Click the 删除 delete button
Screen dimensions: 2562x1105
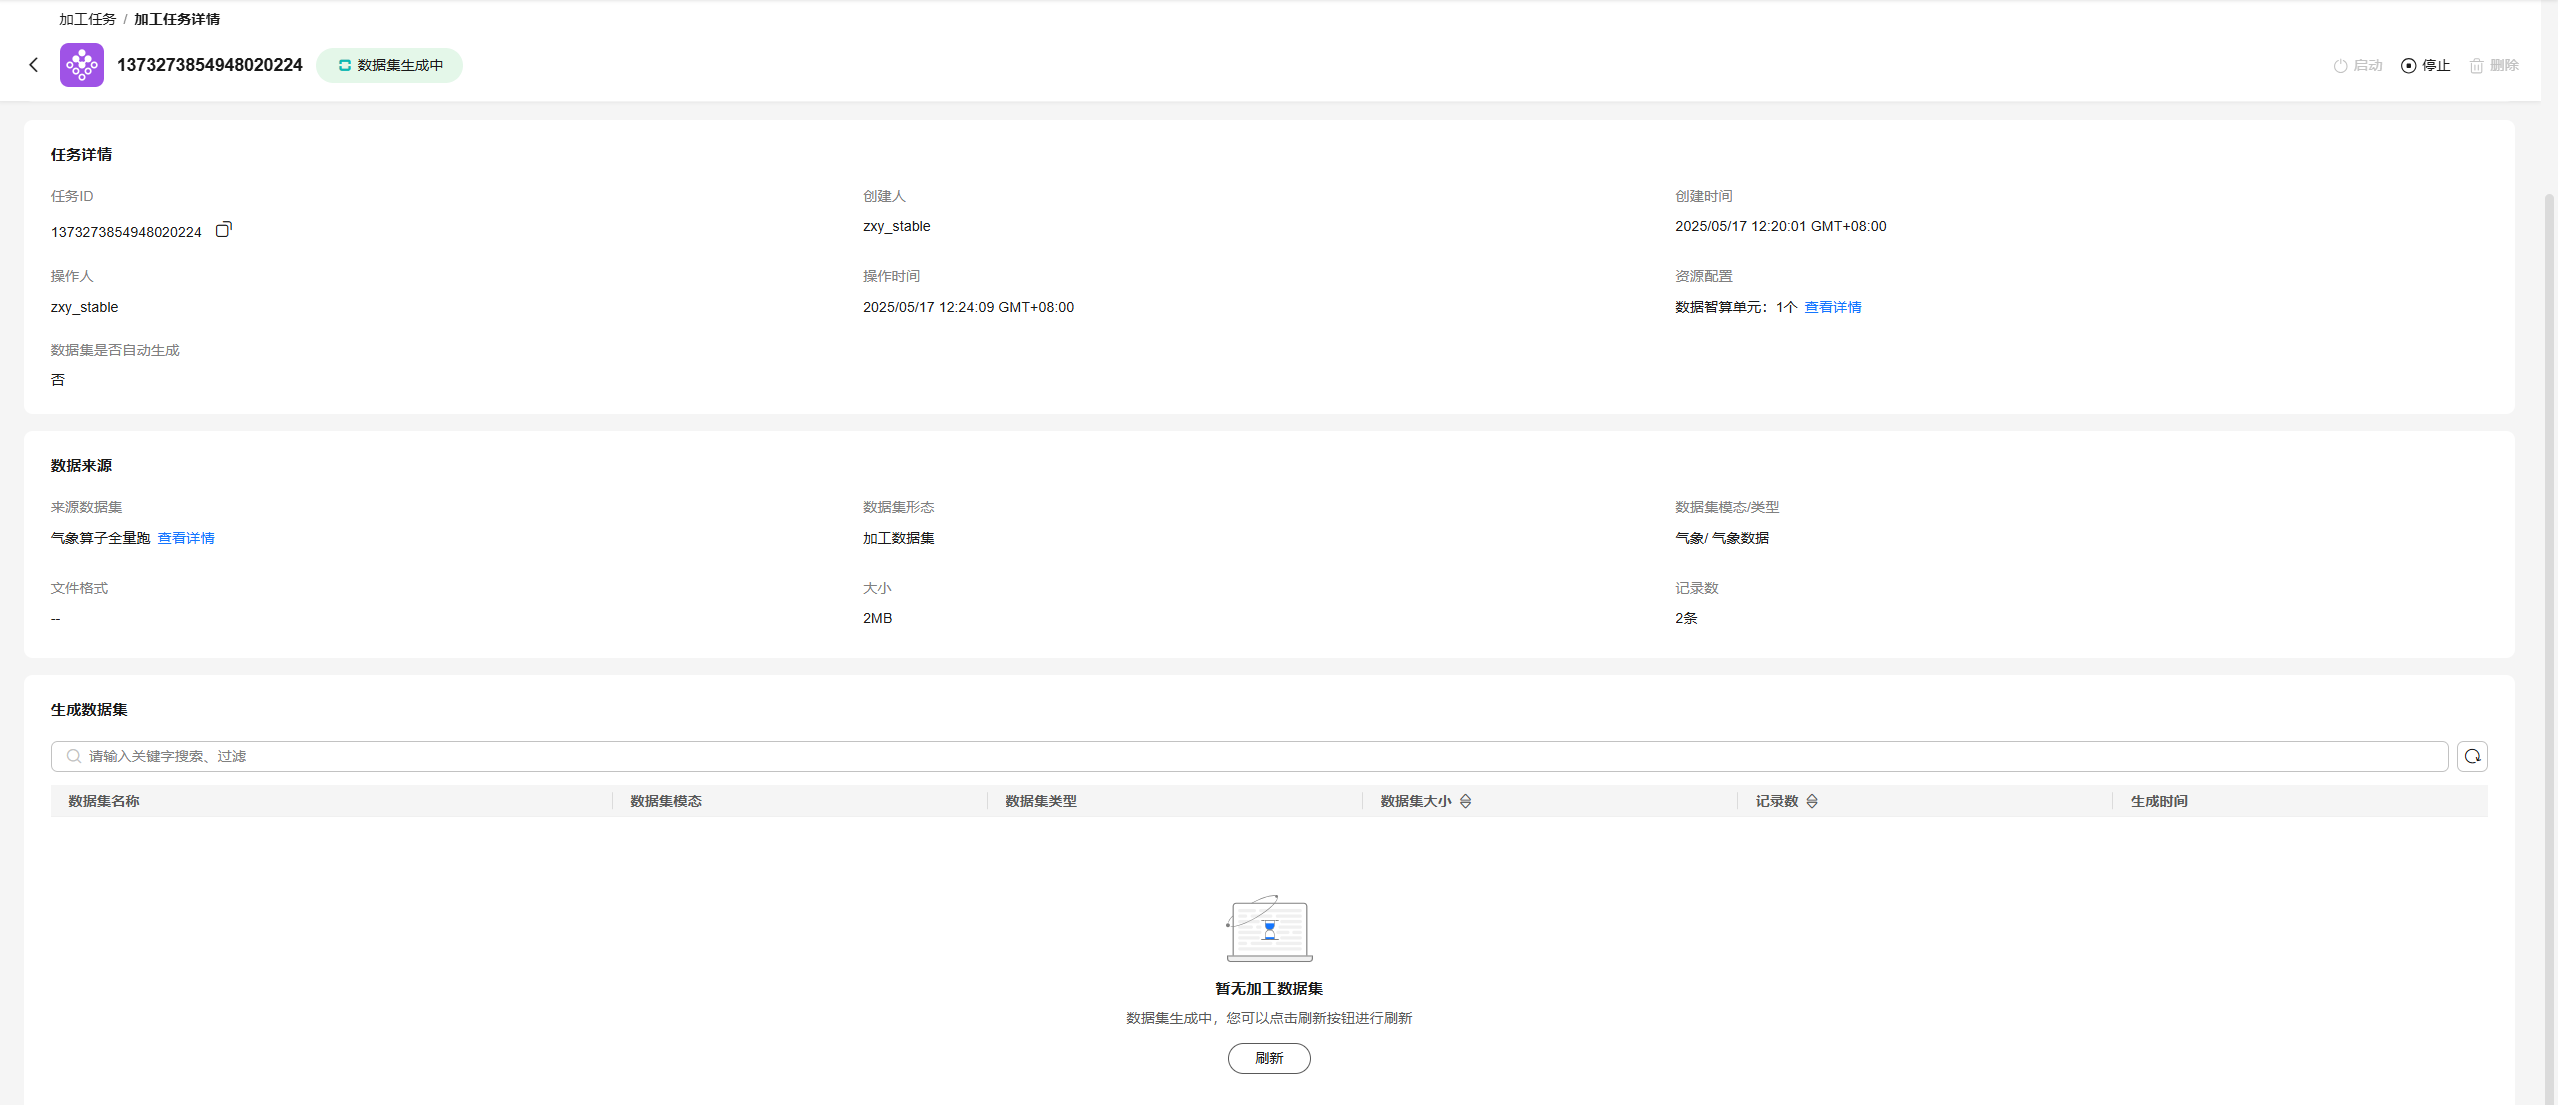(2493, 65)
